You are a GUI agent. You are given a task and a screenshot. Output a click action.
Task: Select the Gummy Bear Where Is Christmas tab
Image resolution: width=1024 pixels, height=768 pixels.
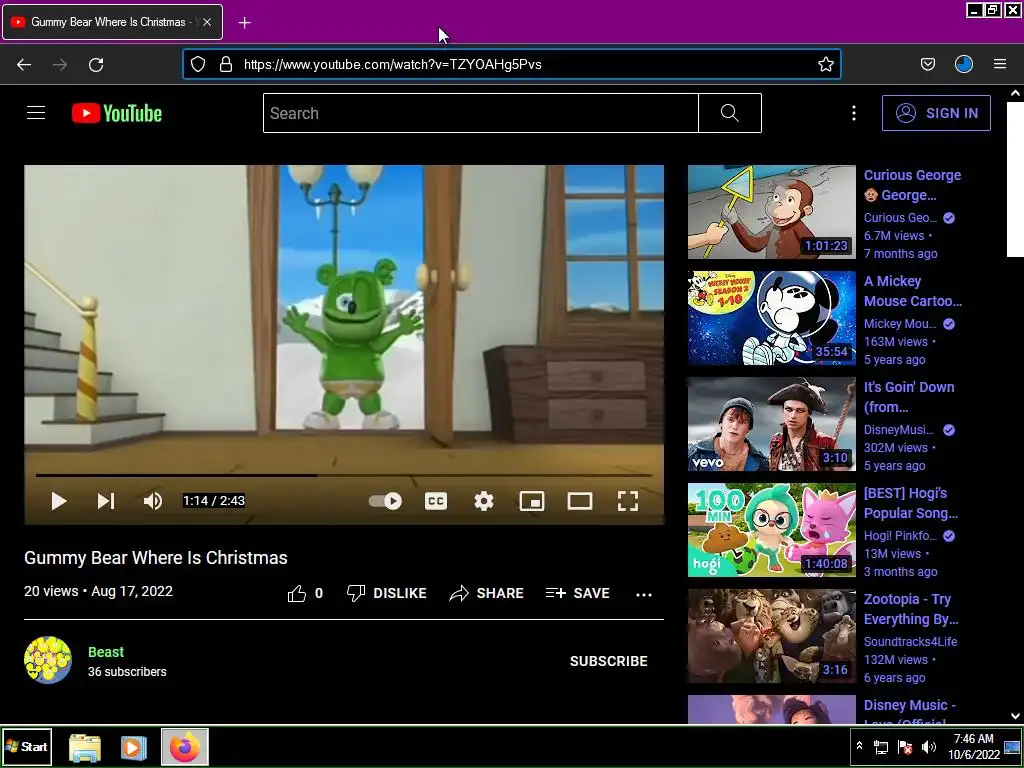112,22
